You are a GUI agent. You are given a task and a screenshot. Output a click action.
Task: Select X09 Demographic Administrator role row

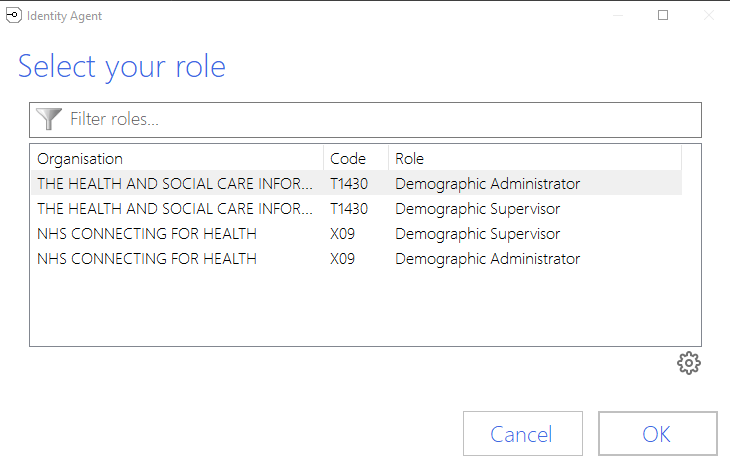357,258
